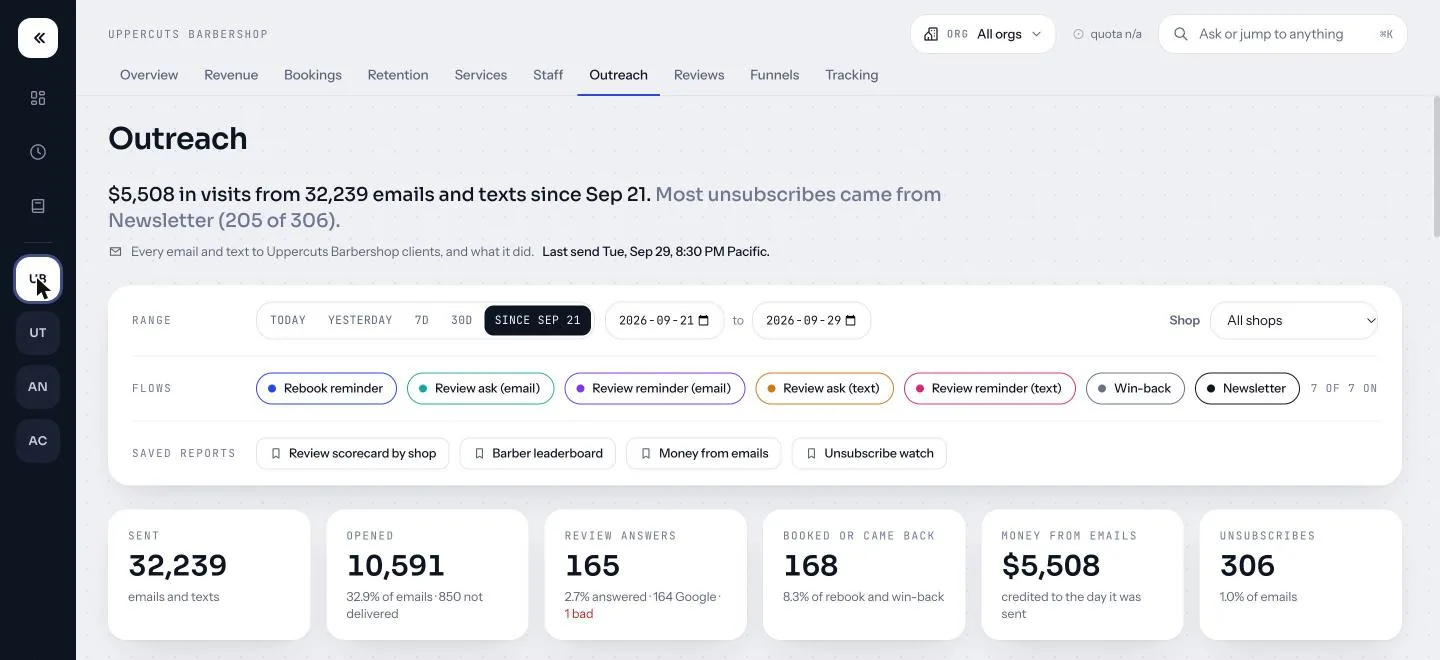Click the search magnifier icon
This screenshot has width=1440, height=660.
(x=1180, y=34)
